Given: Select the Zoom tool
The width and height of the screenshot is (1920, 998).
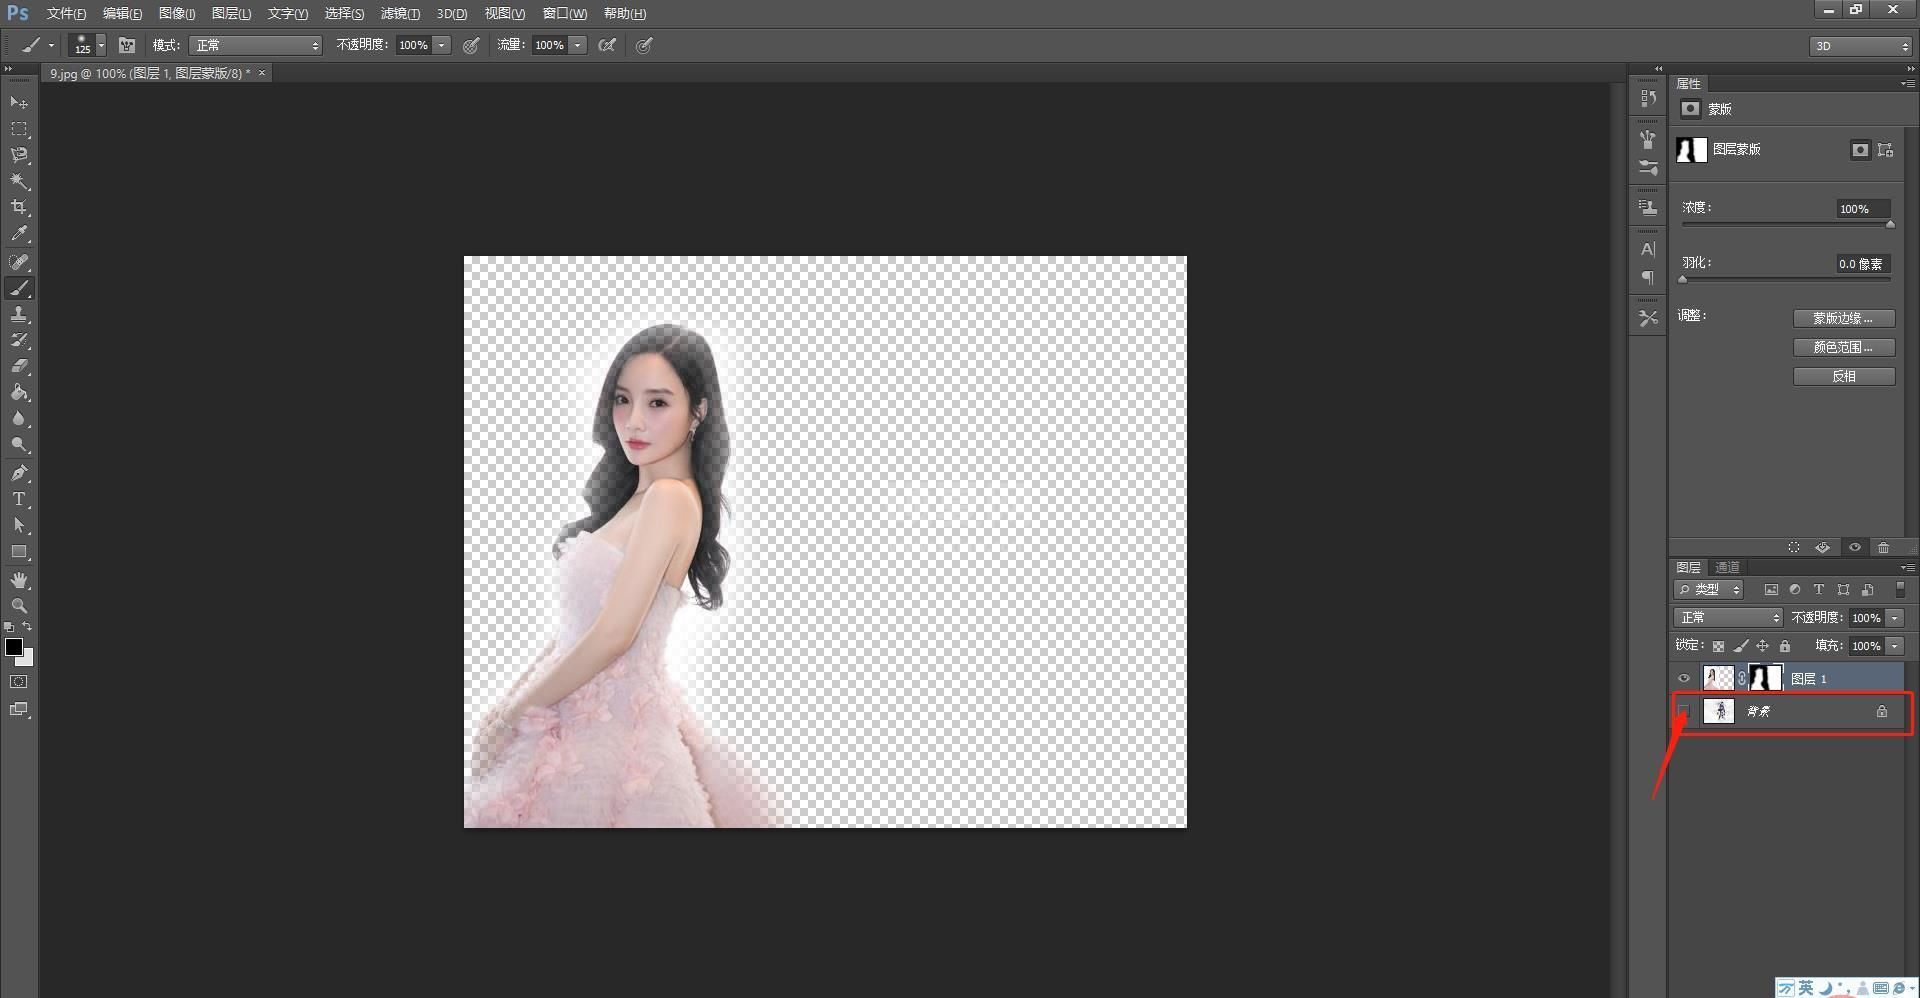Looking at the screenshot, I should (x=19, y=606).
